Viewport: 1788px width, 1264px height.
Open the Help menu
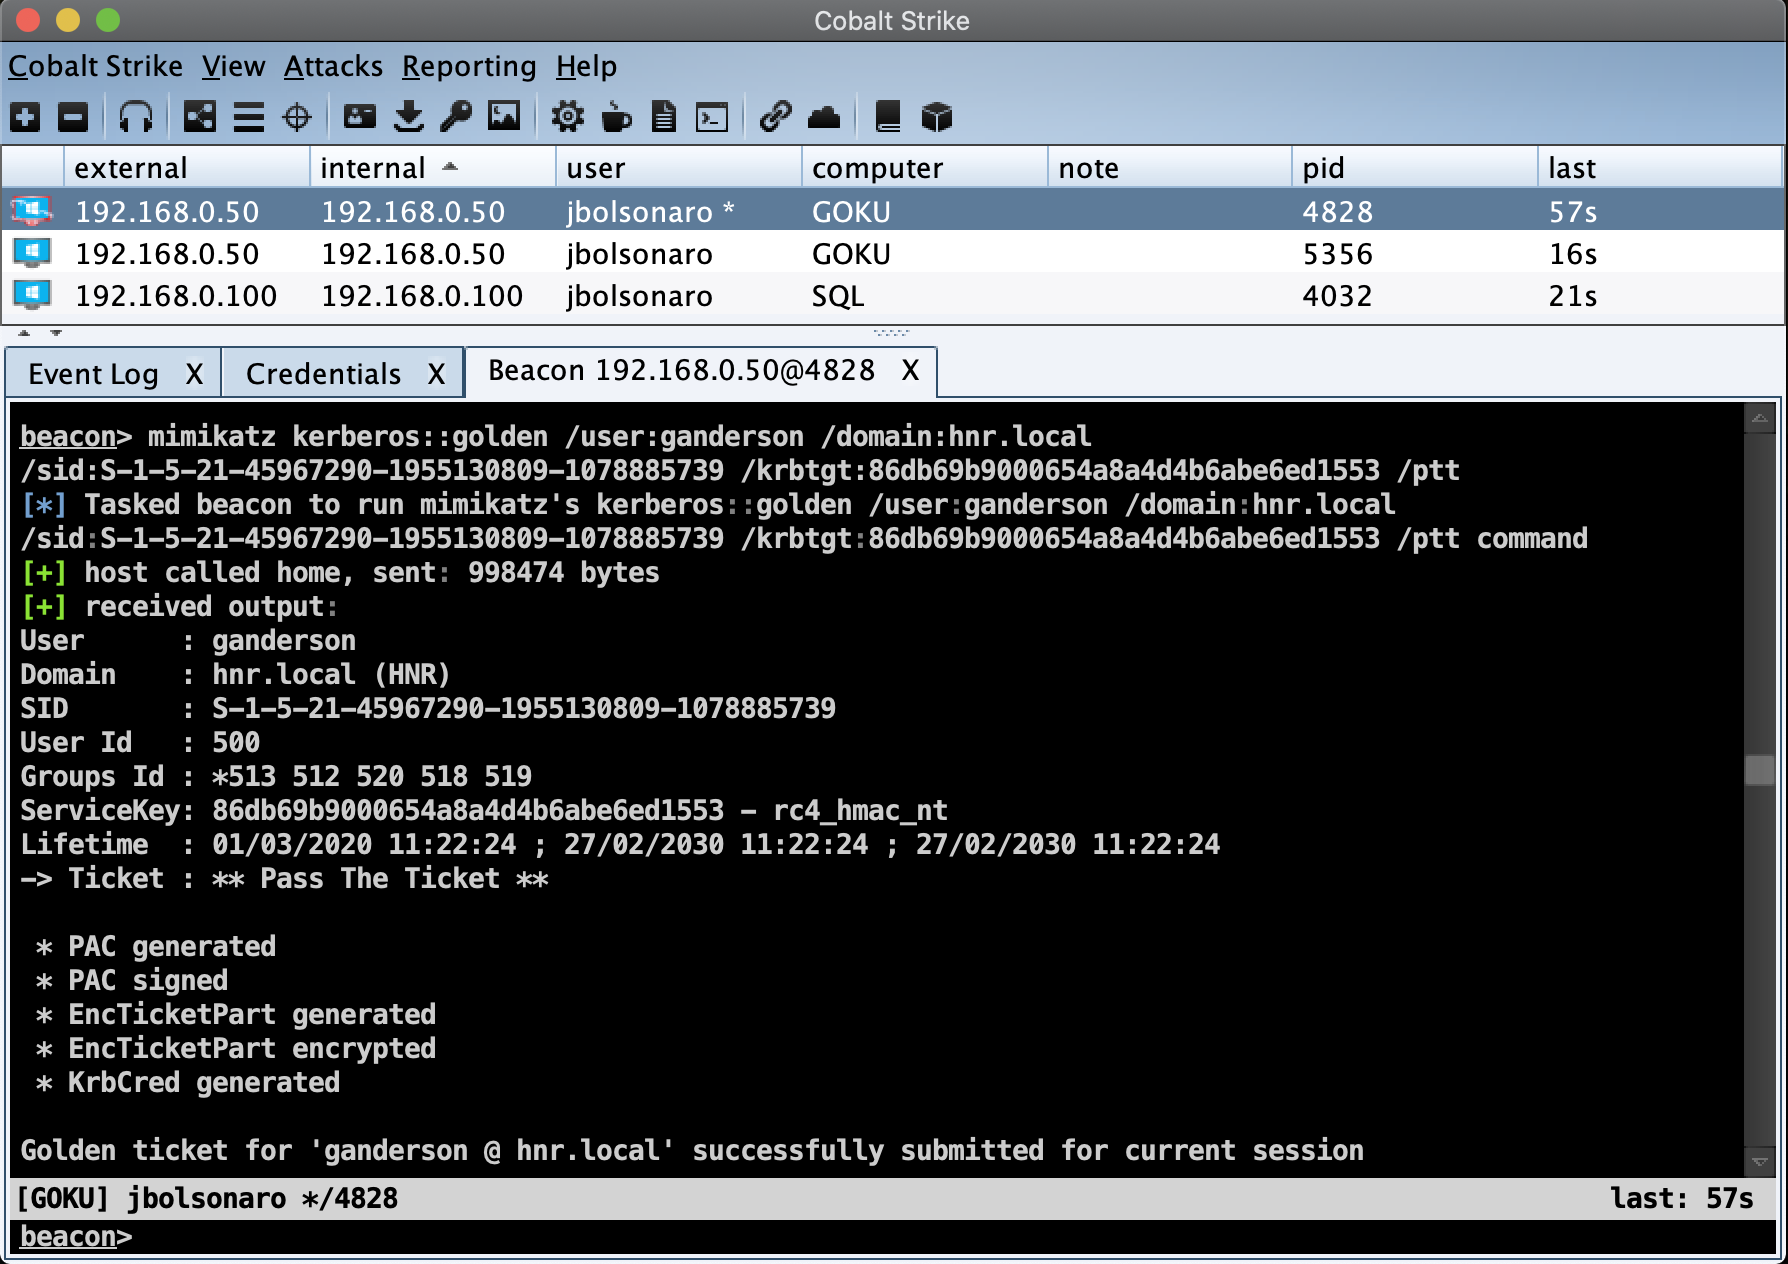pos(586,66)
